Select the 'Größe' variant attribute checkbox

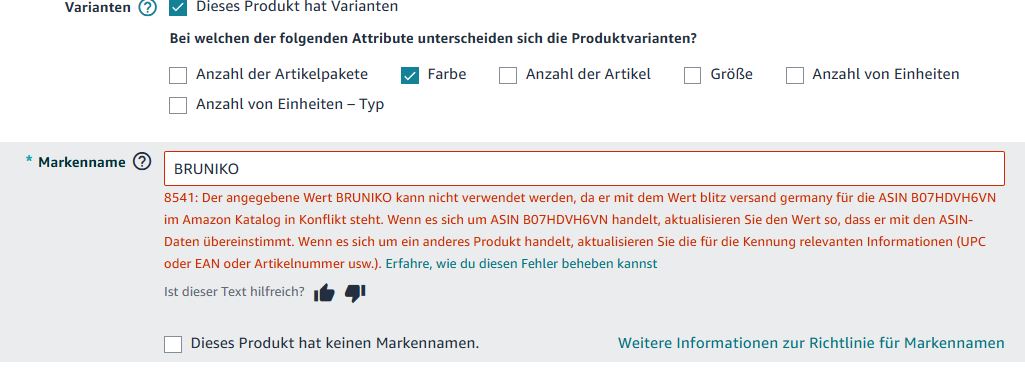693,75
